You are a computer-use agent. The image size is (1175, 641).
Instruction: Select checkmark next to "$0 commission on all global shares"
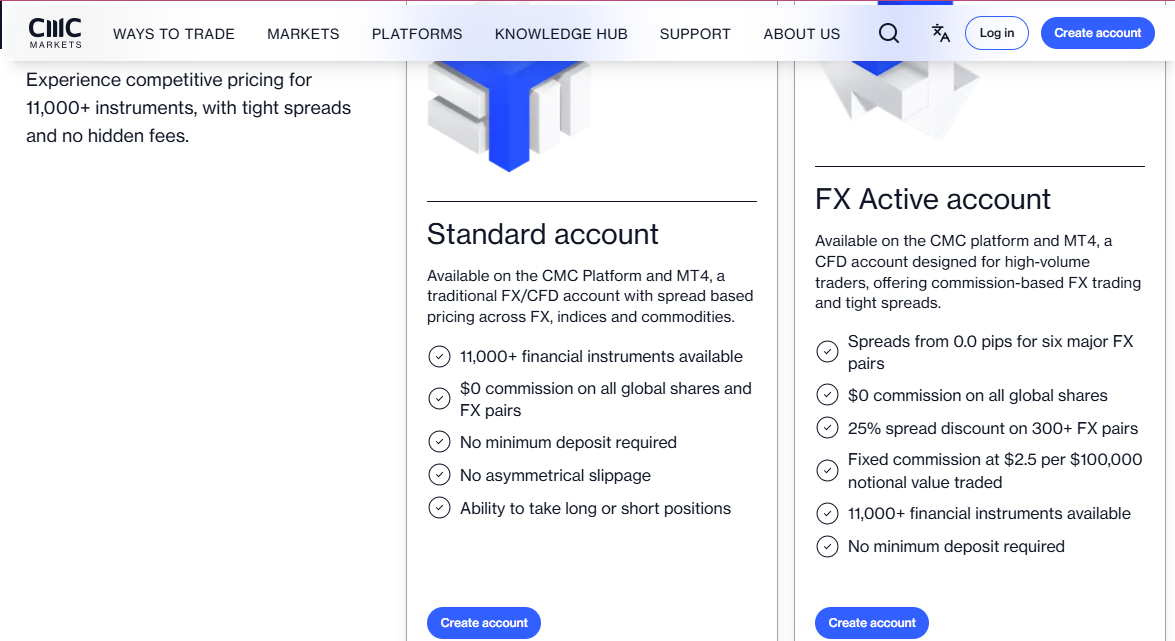(x=827, y=394)
